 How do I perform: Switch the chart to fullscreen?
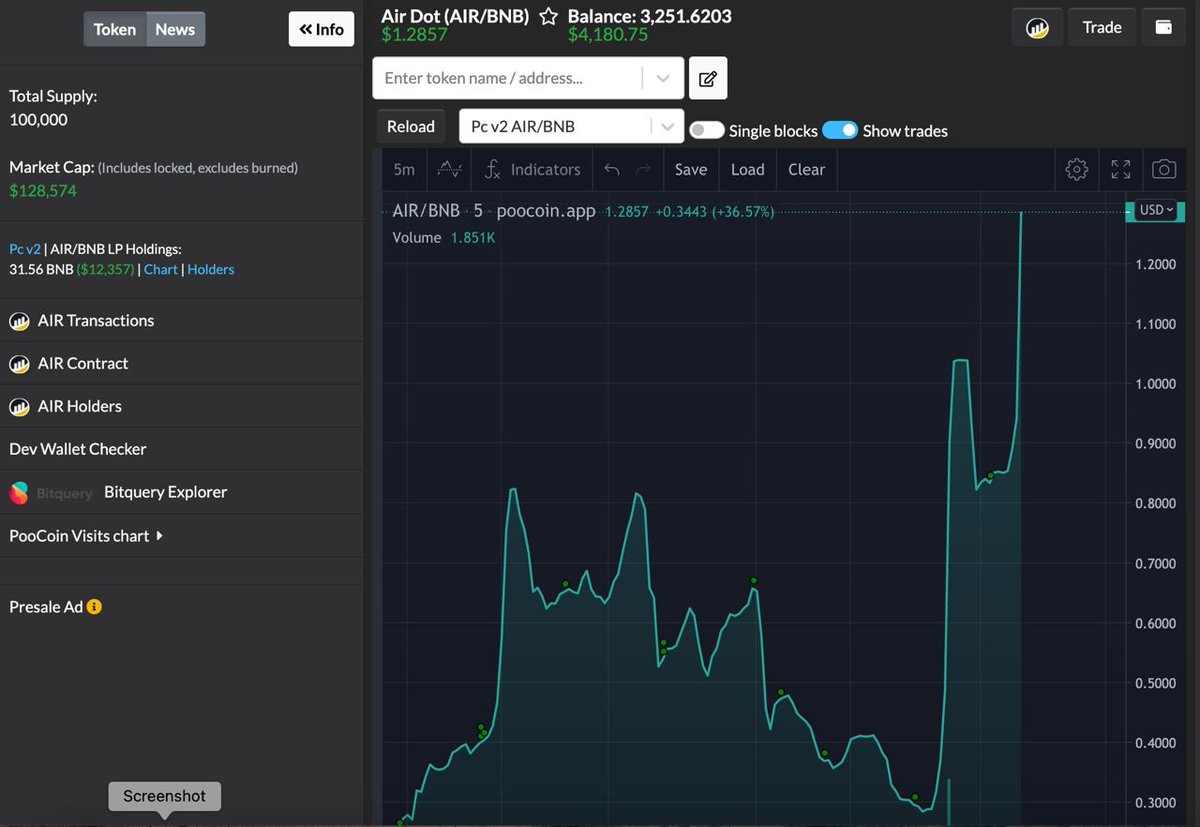point(1121,169)
